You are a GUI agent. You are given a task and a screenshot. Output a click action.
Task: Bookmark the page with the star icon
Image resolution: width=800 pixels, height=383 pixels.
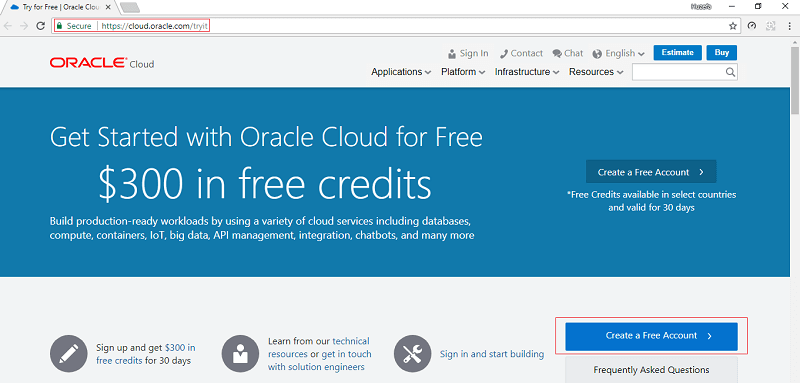733,26
